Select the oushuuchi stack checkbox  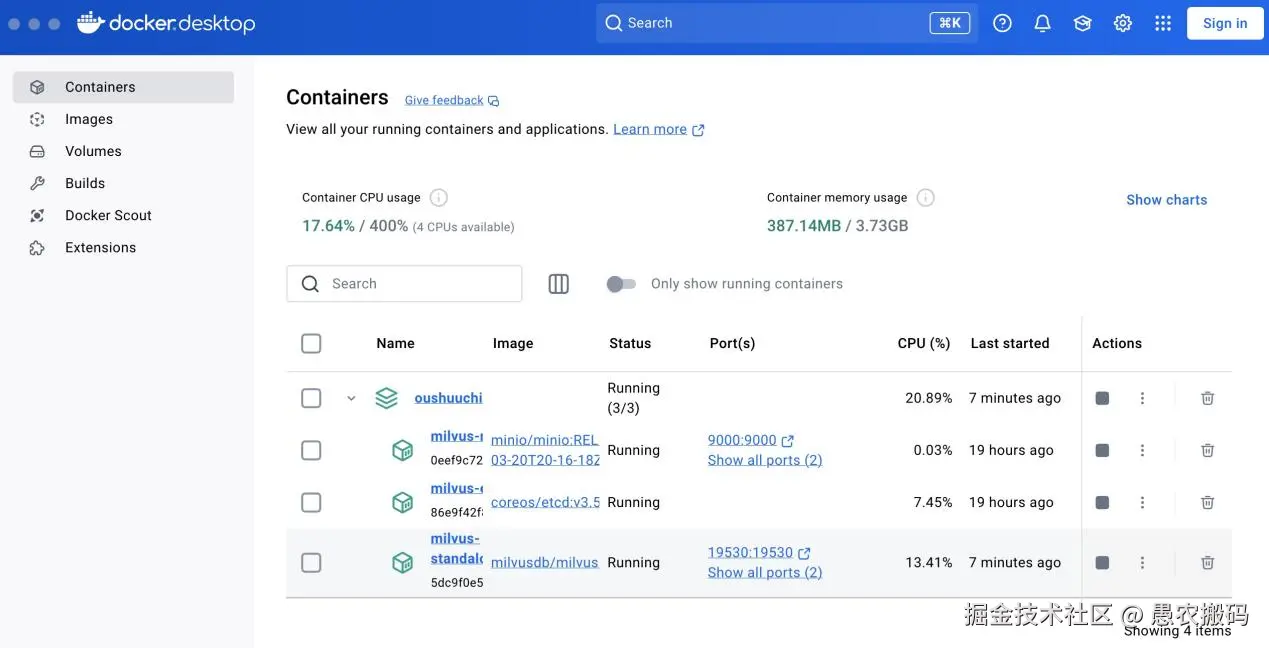[x=311, y=398]
